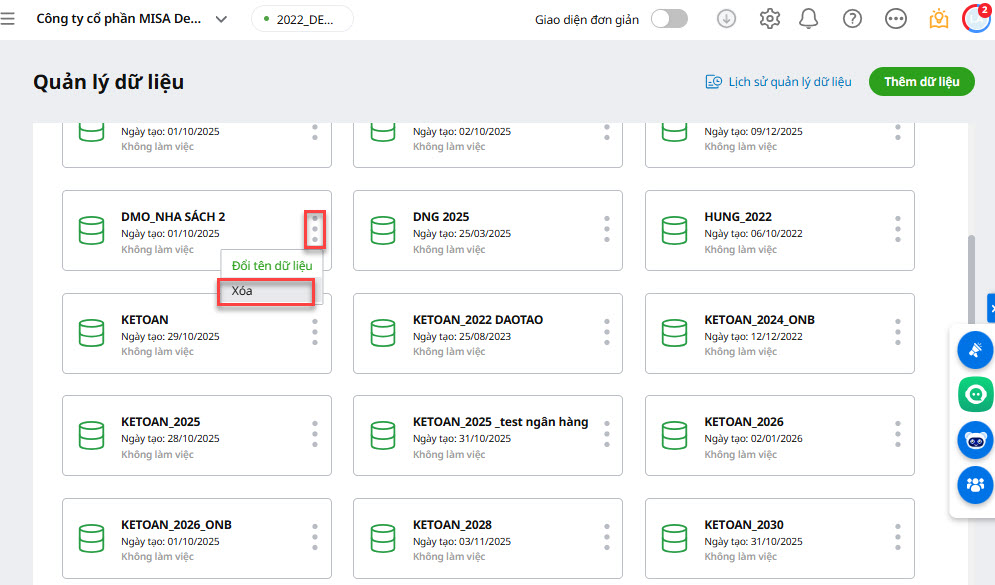
Task: Click the settings gear icon
Action: point(769,19)
